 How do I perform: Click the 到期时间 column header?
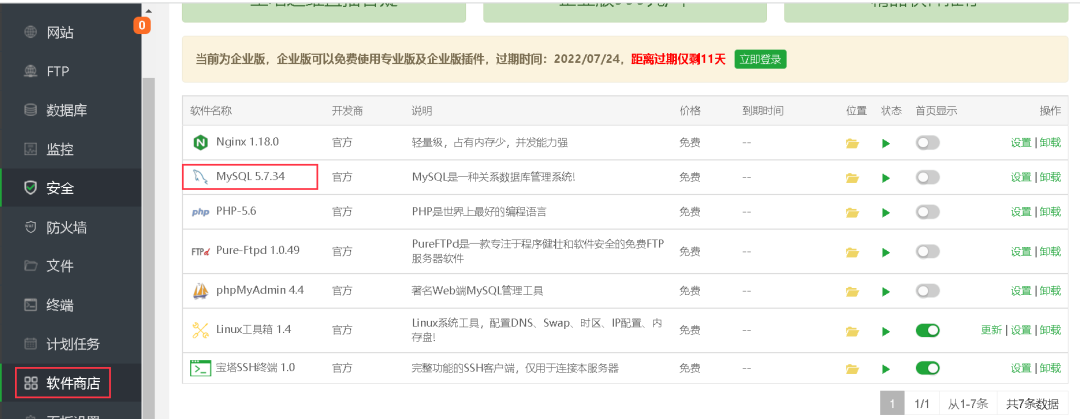tap(762, 111)
